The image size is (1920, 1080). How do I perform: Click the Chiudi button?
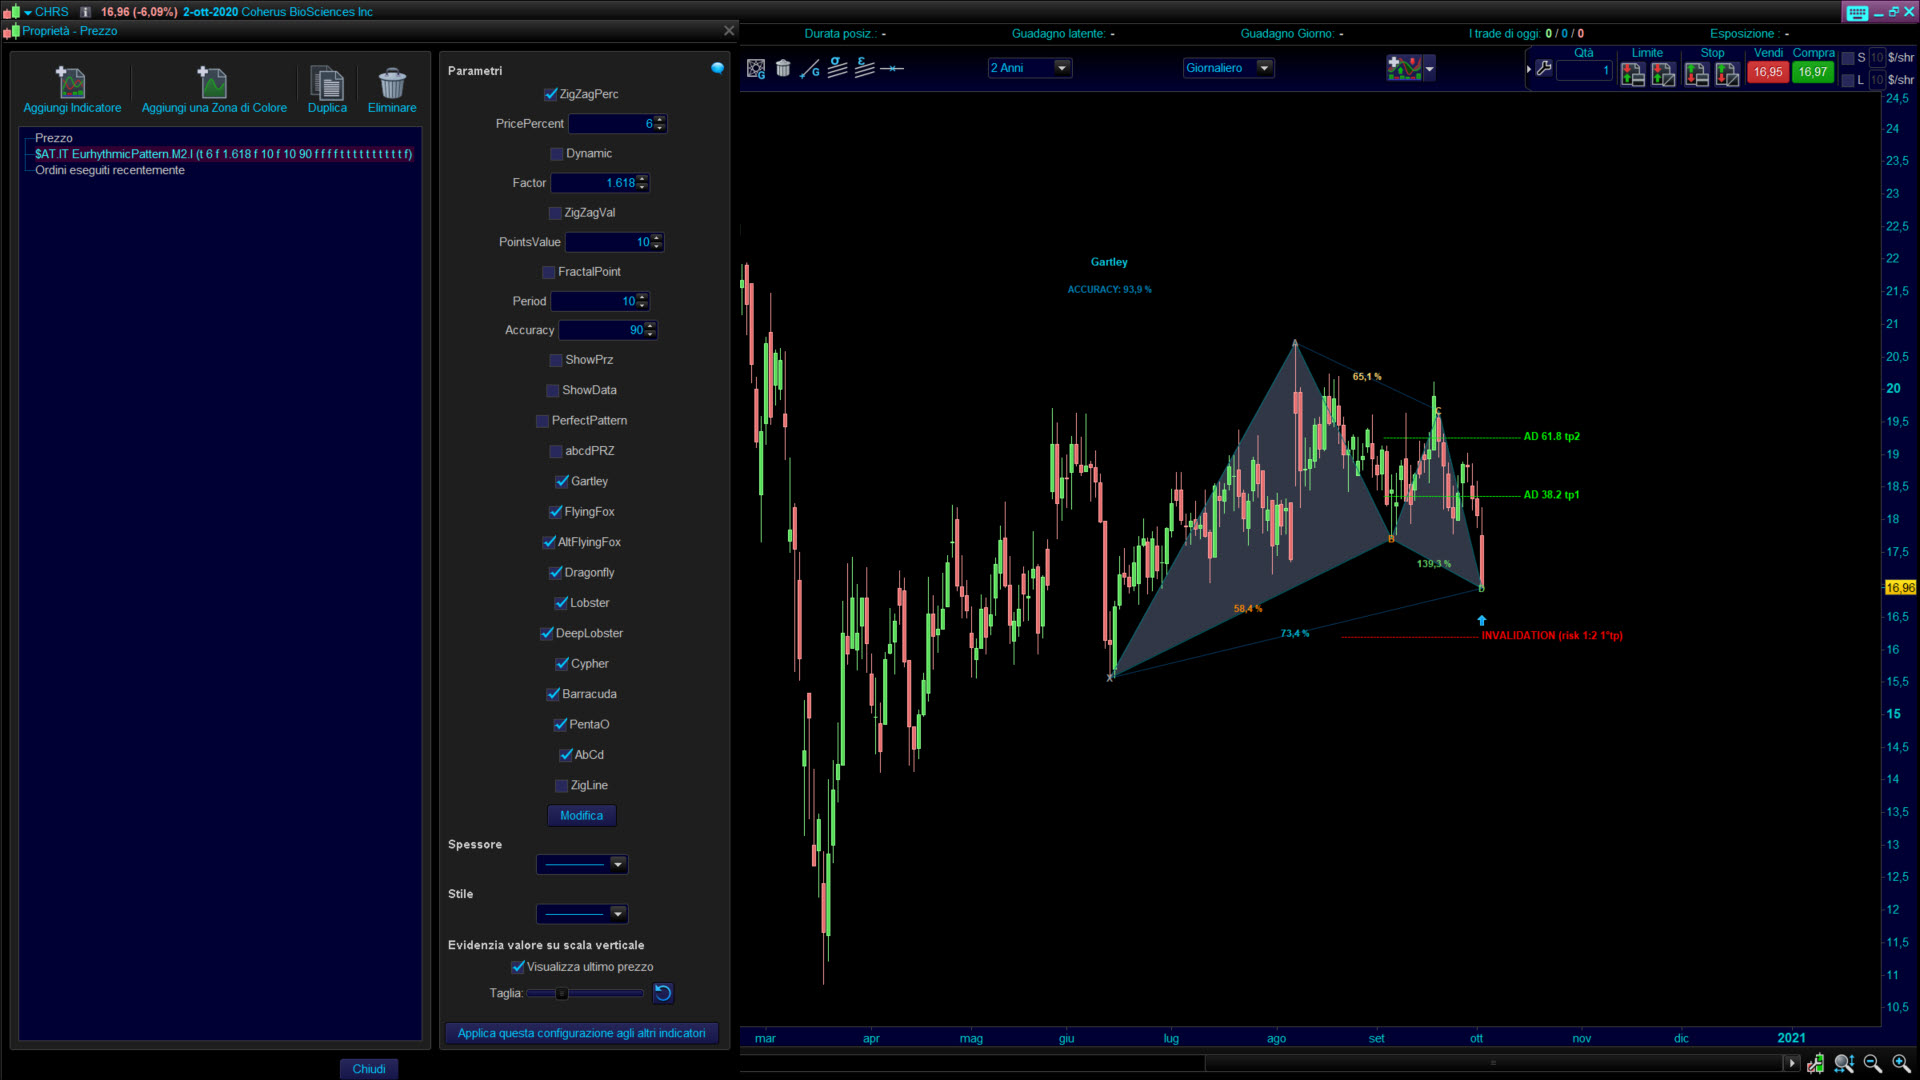tap(368, 1068)
